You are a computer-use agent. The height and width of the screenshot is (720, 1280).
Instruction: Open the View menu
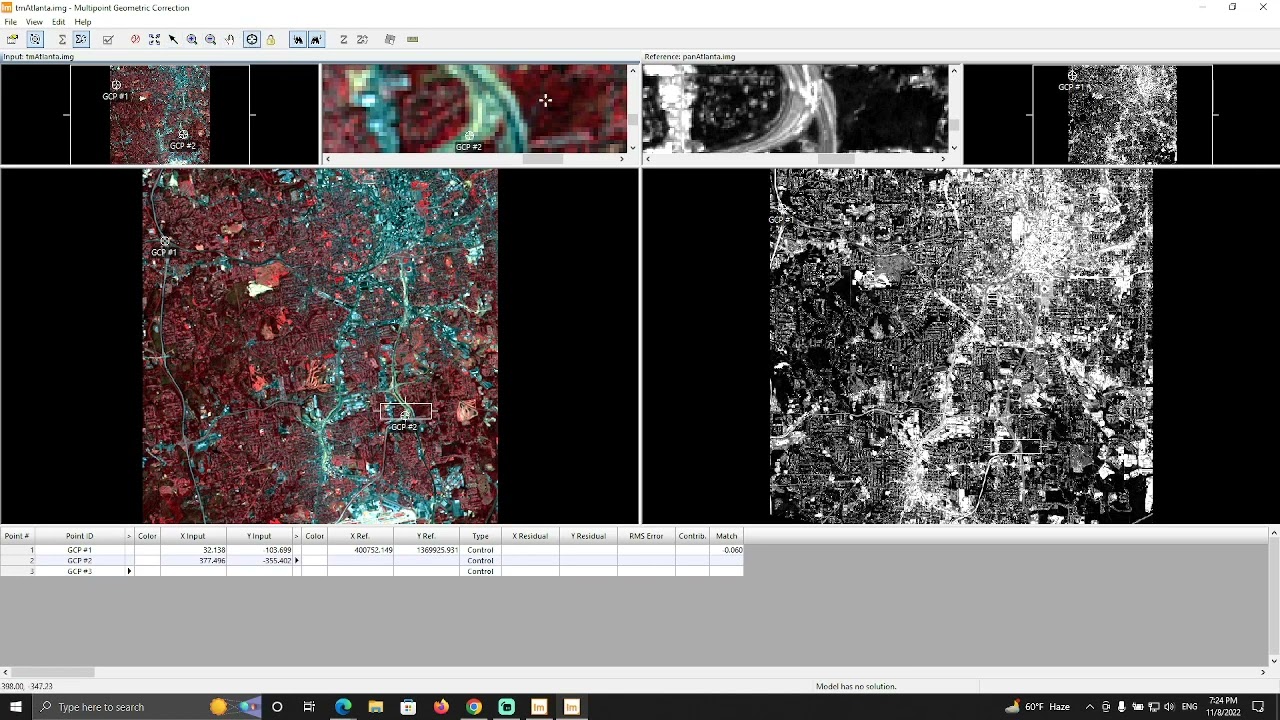tap(34, 22)
